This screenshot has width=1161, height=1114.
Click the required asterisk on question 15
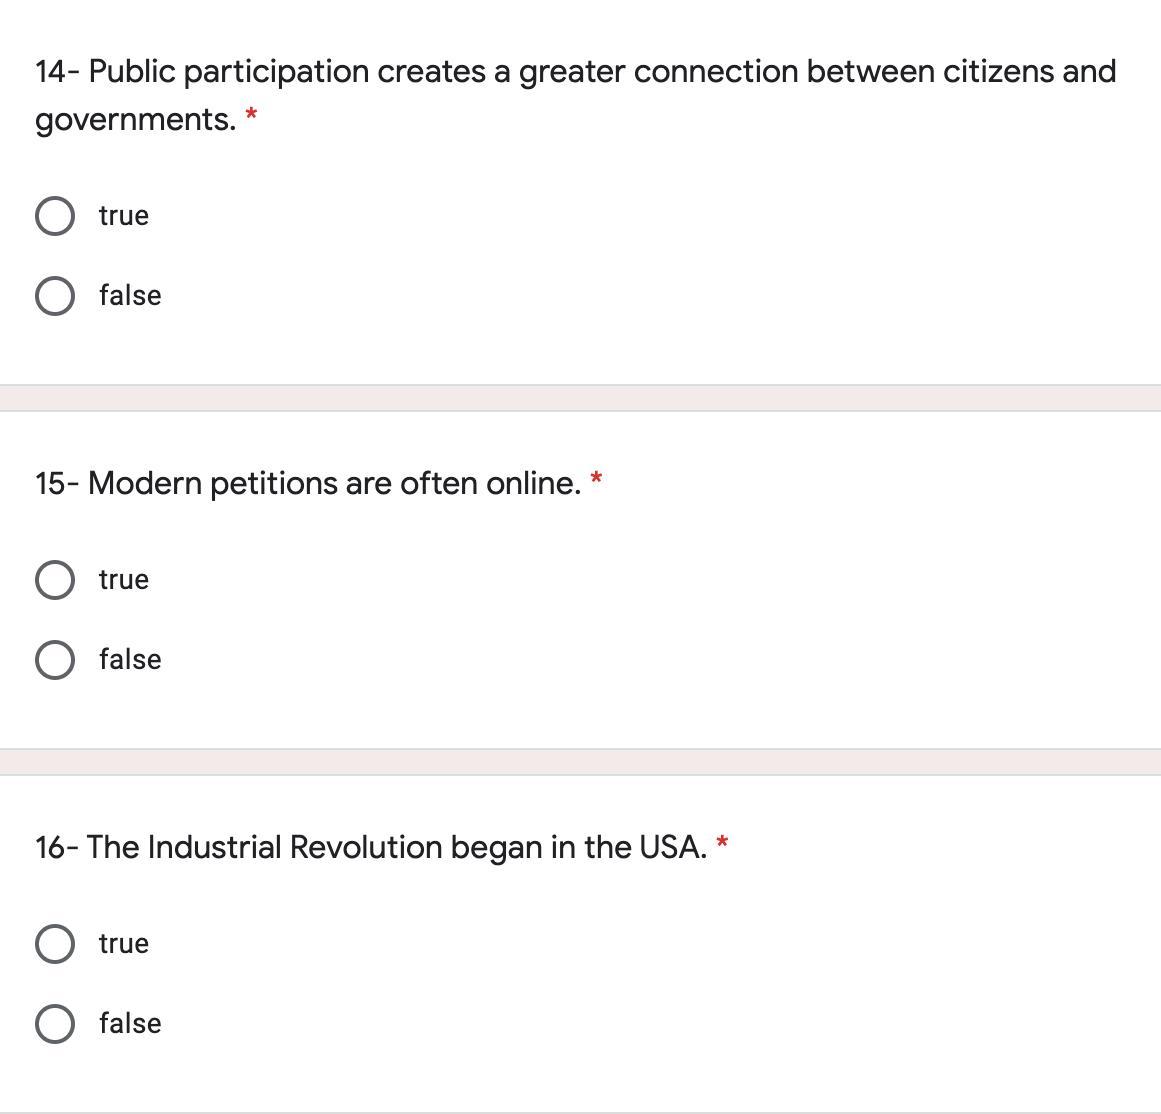click(596, 479)
